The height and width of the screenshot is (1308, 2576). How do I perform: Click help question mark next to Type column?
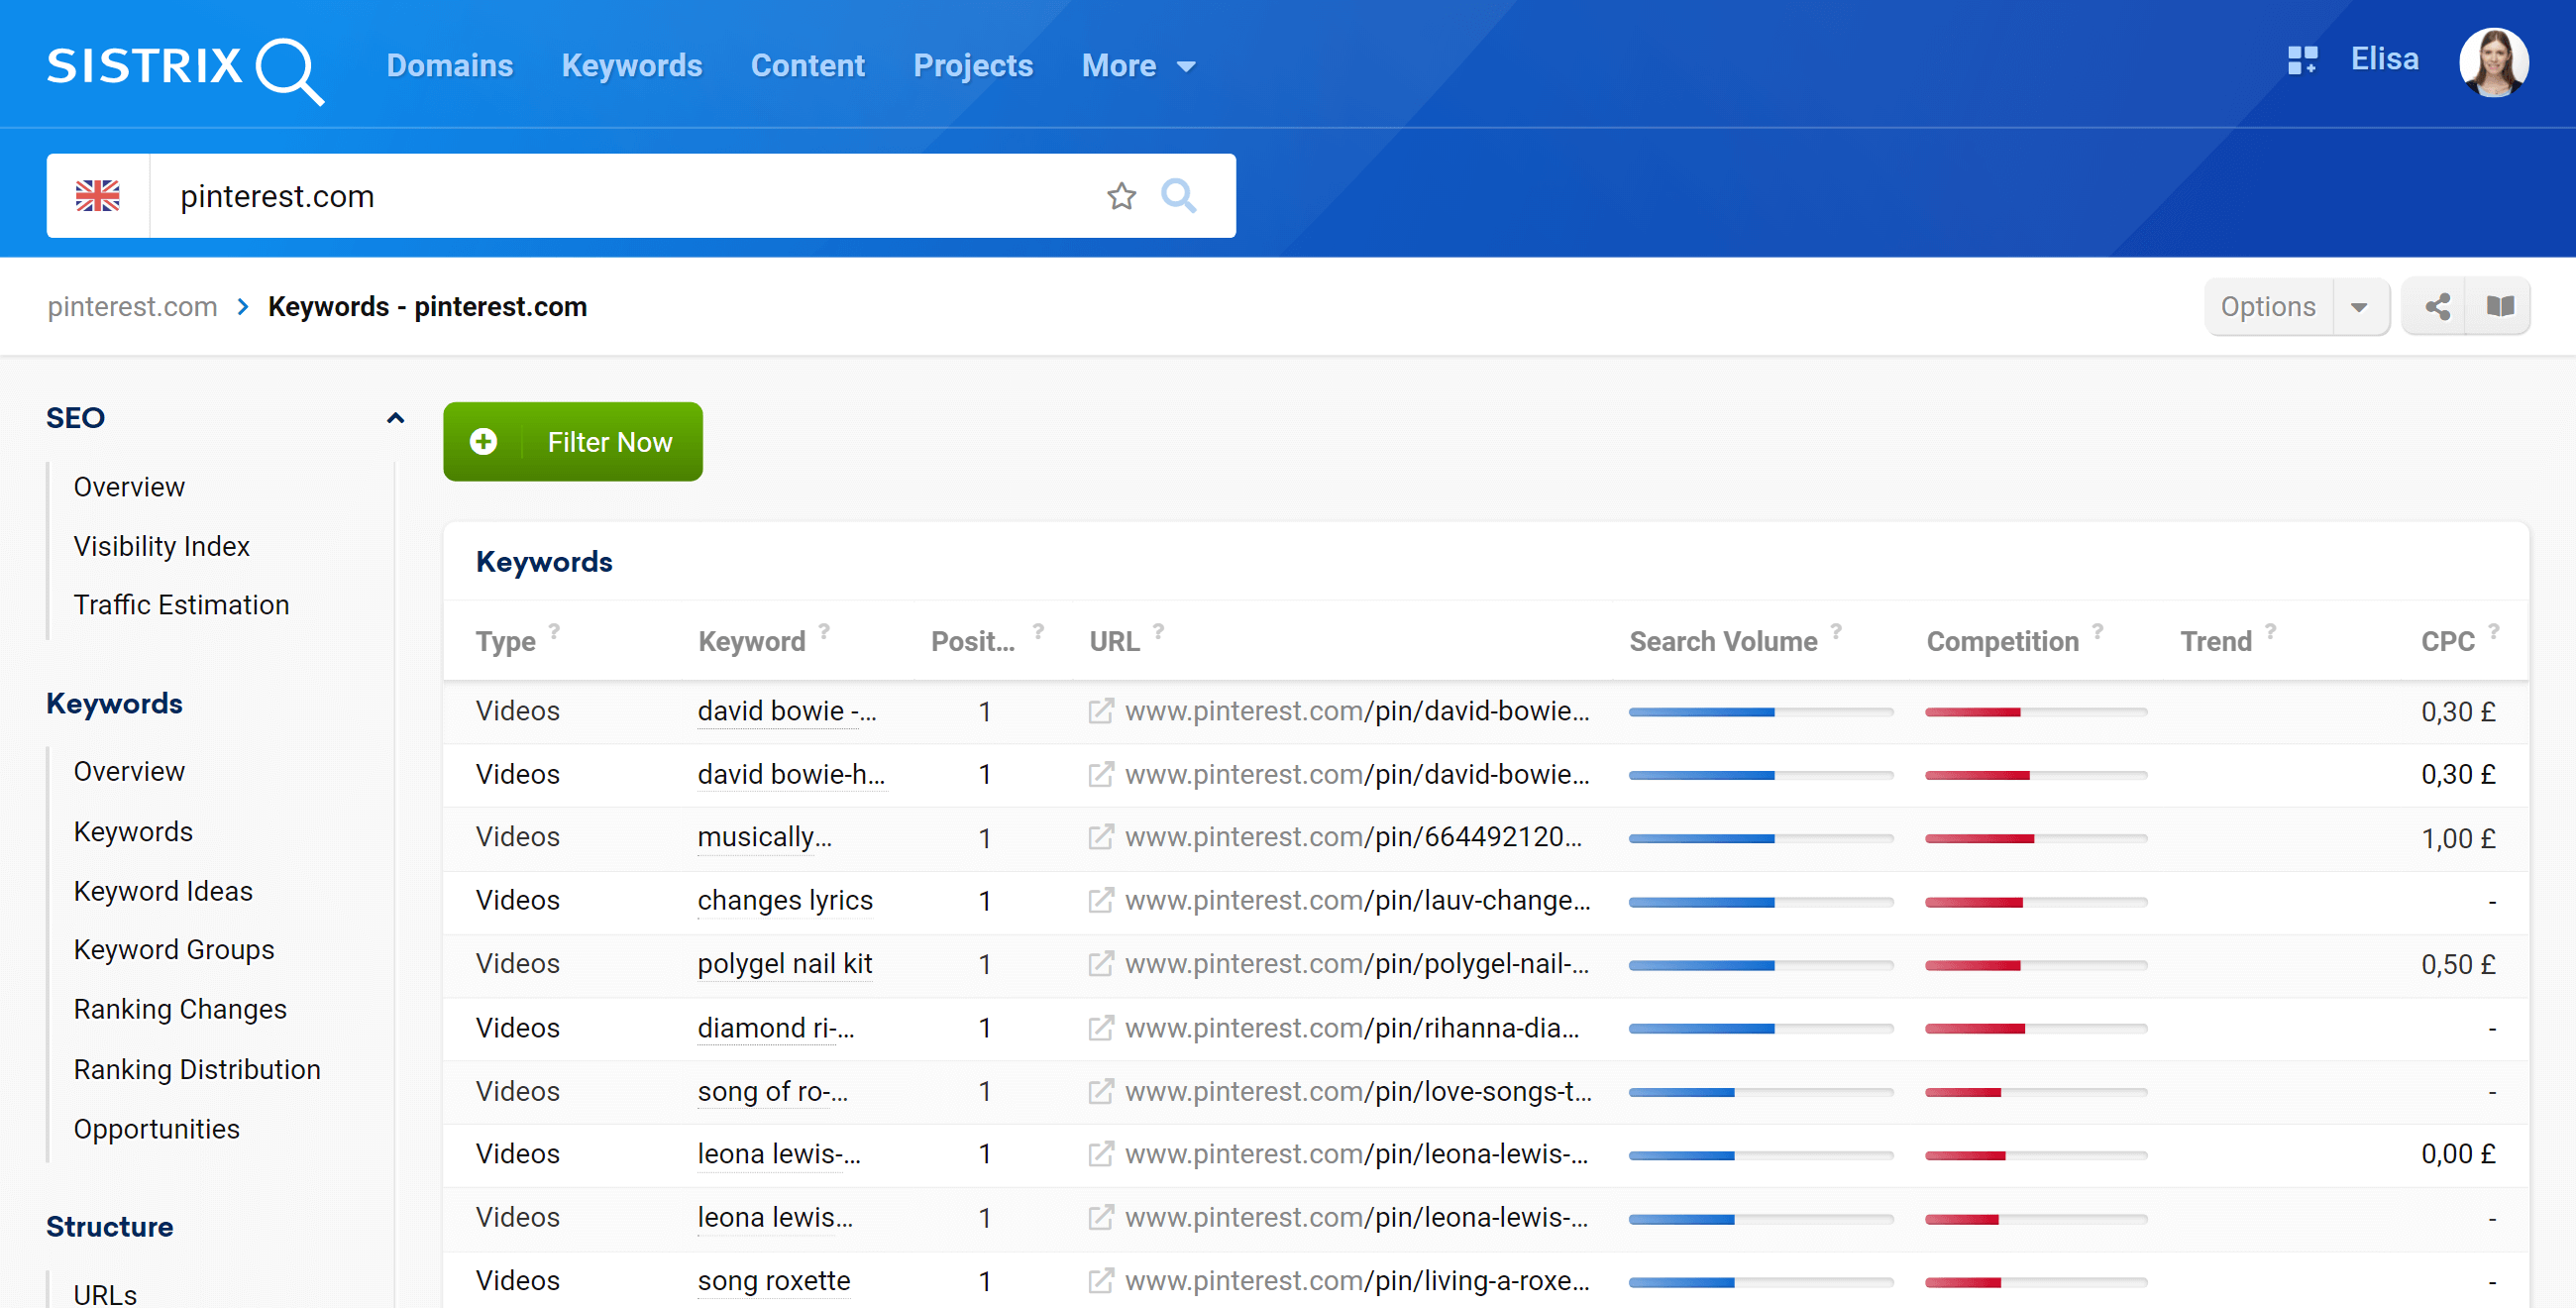tap(554, 631)
